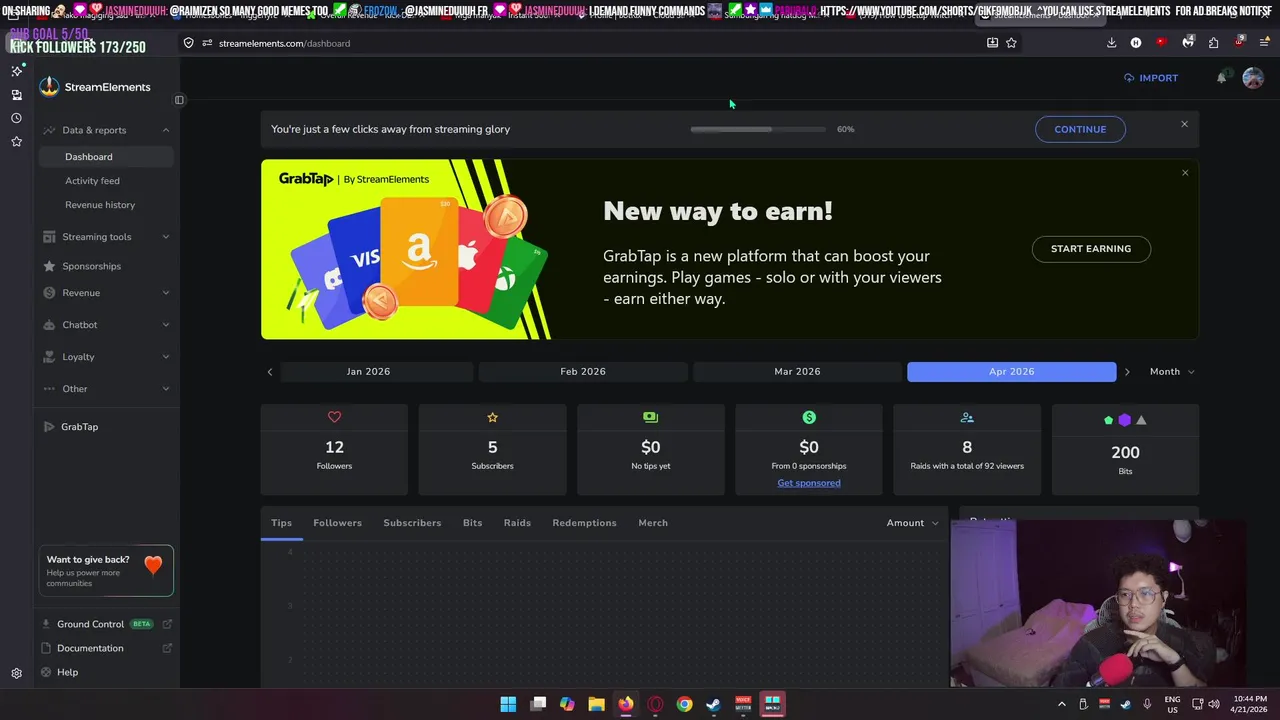
Task: Select the Jan 2026 month
Action: click(368, 372)
